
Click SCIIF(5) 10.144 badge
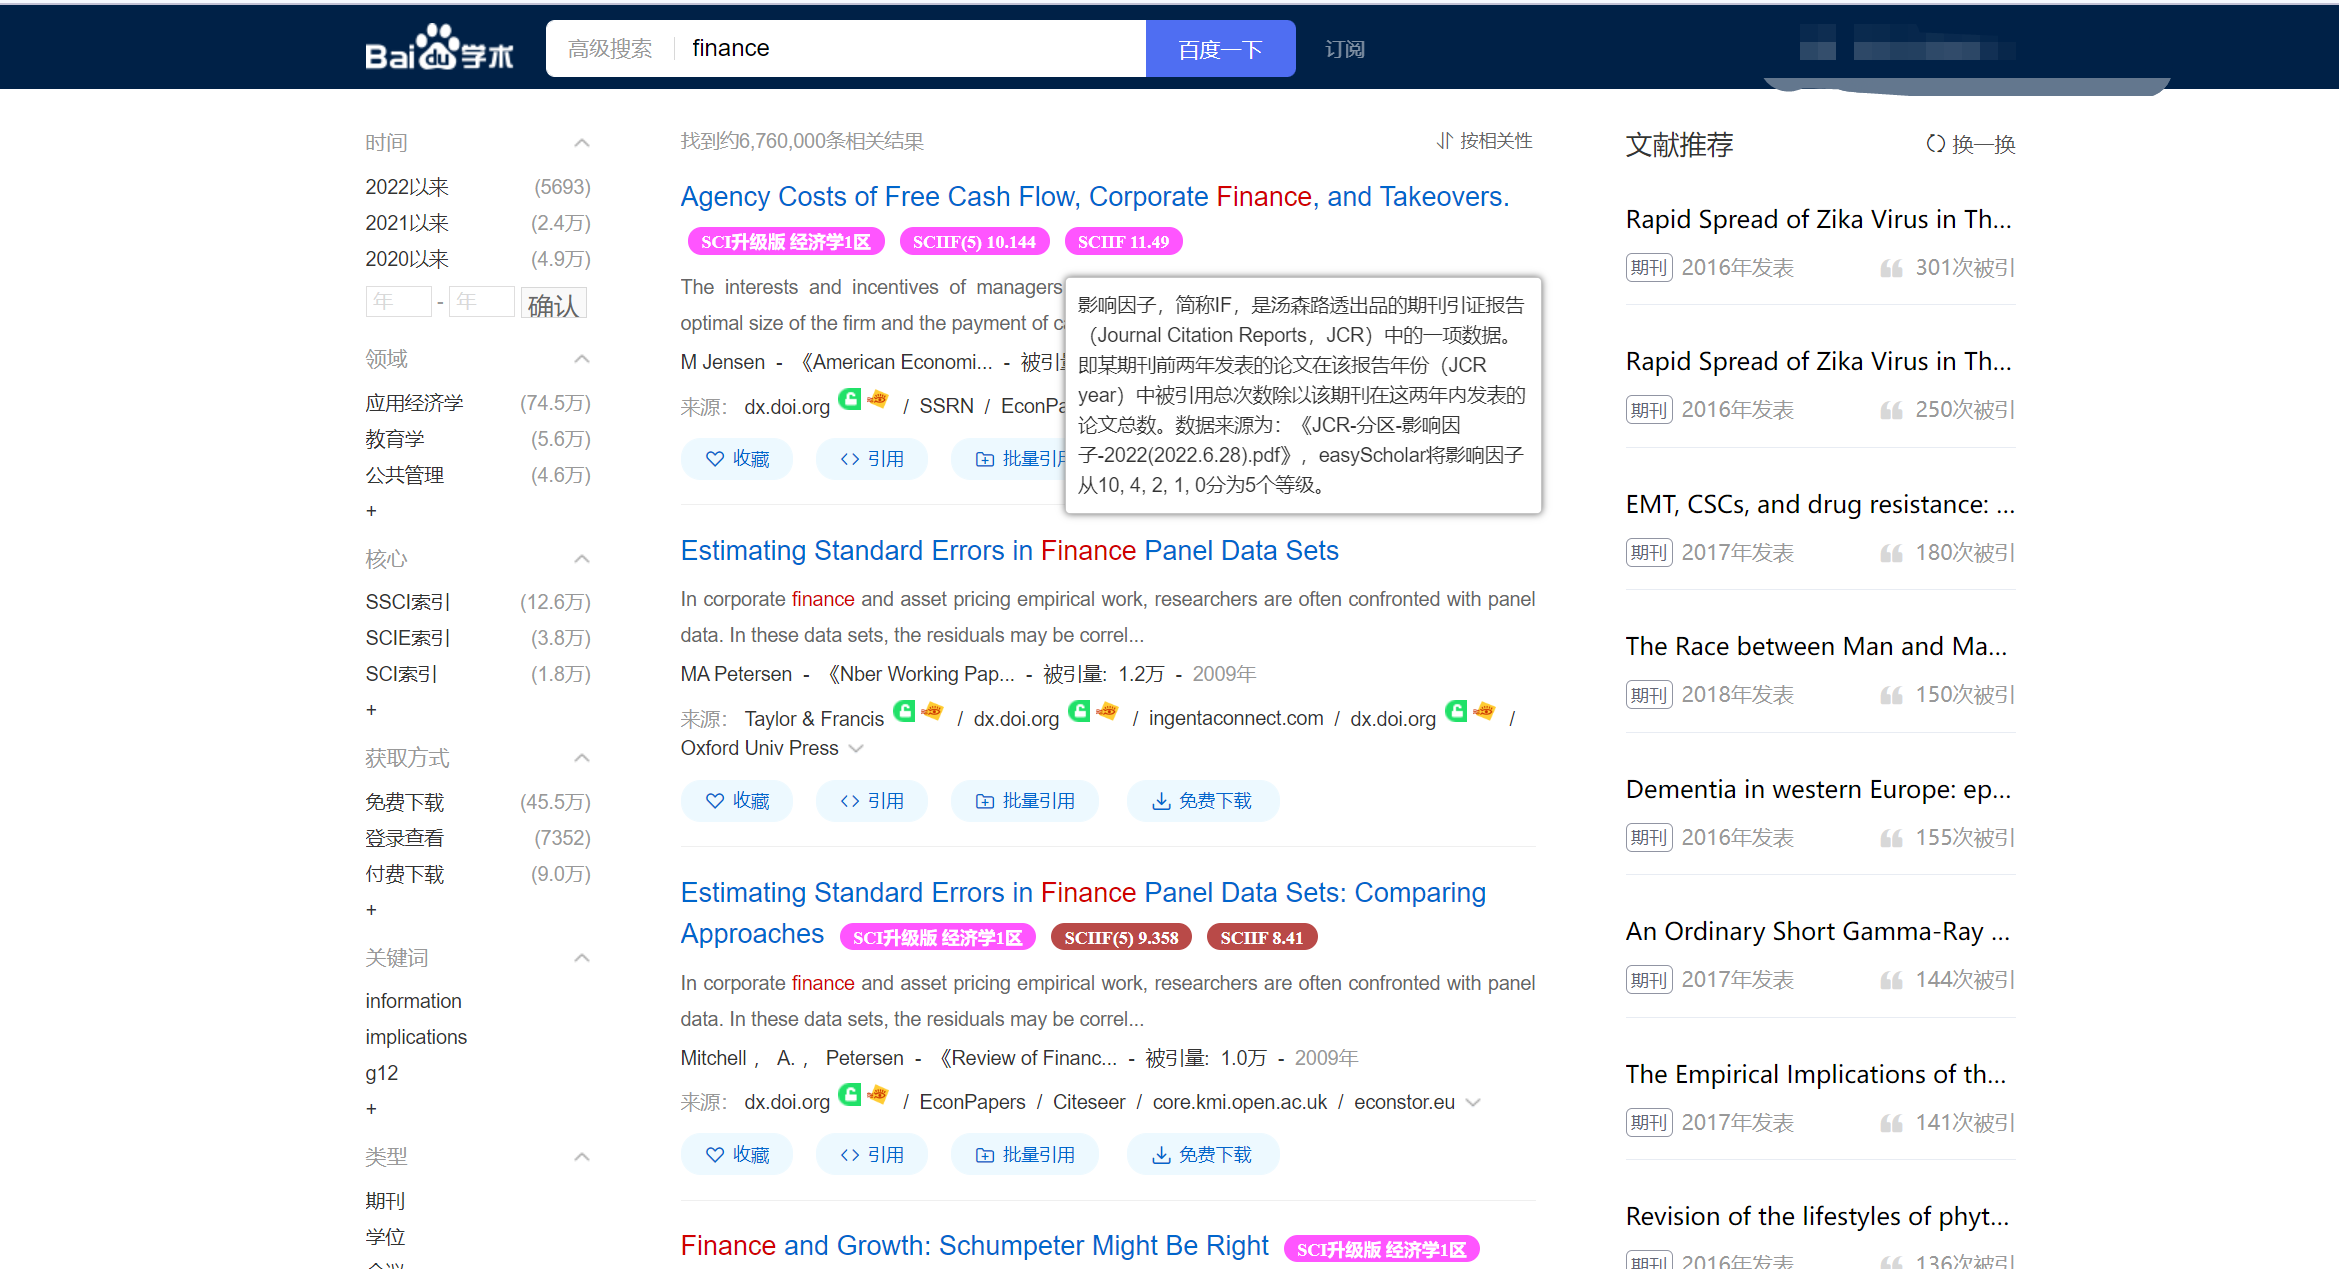coord(974,242)
